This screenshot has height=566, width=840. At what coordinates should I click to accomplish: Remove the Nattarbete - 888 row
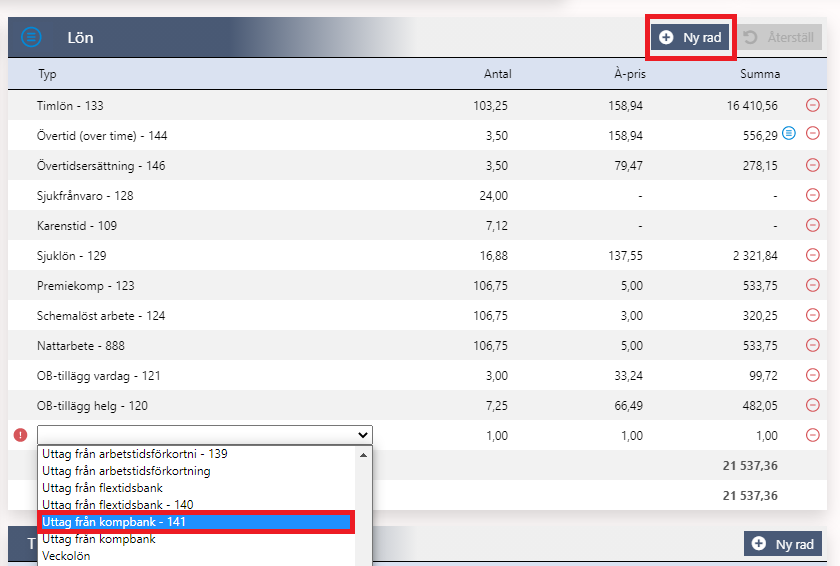[813, 345]
